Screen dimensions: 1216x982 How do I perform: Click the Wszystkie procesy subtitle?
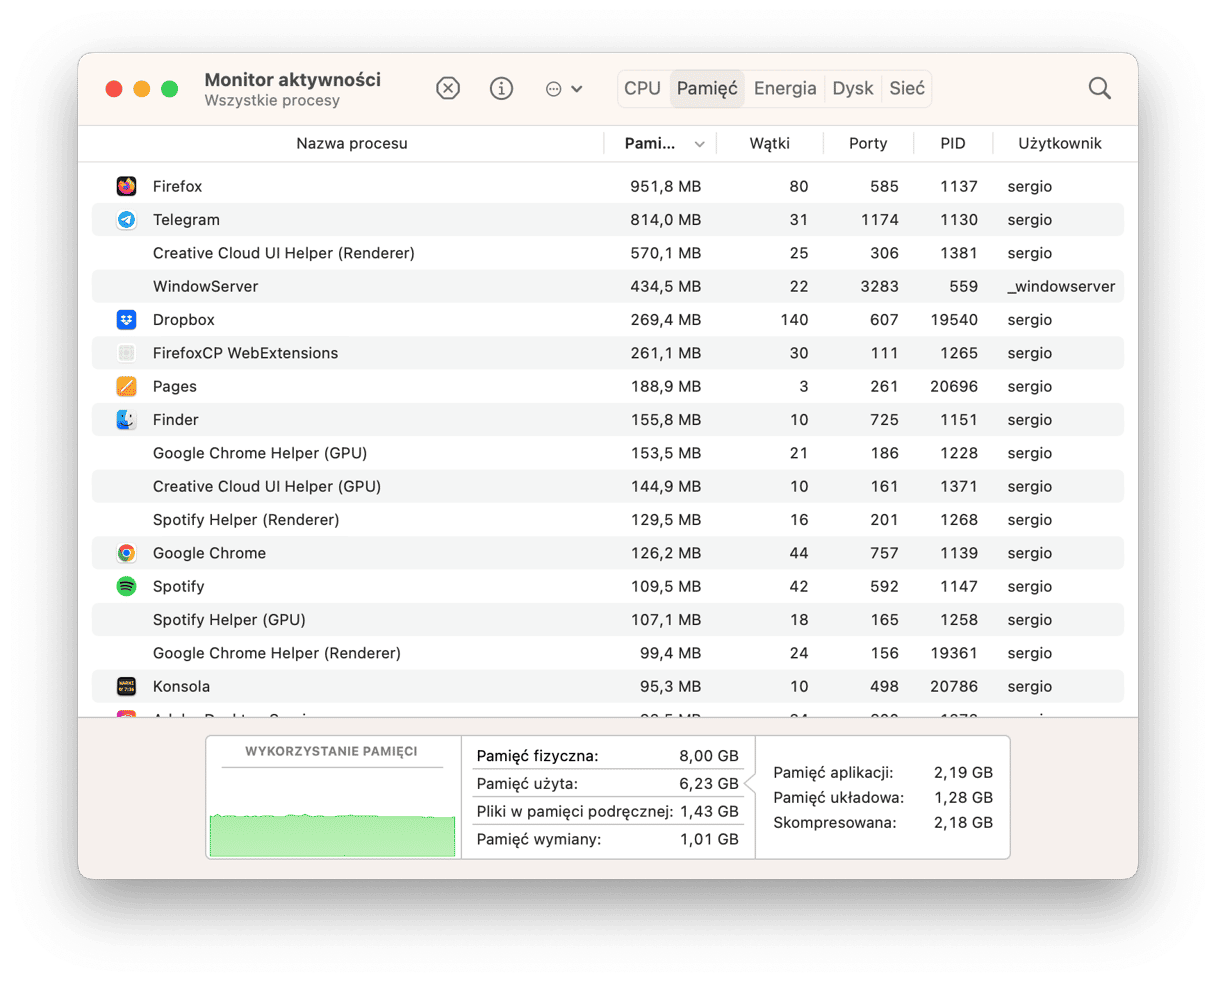pyautogui.click(x=272, y=101)
